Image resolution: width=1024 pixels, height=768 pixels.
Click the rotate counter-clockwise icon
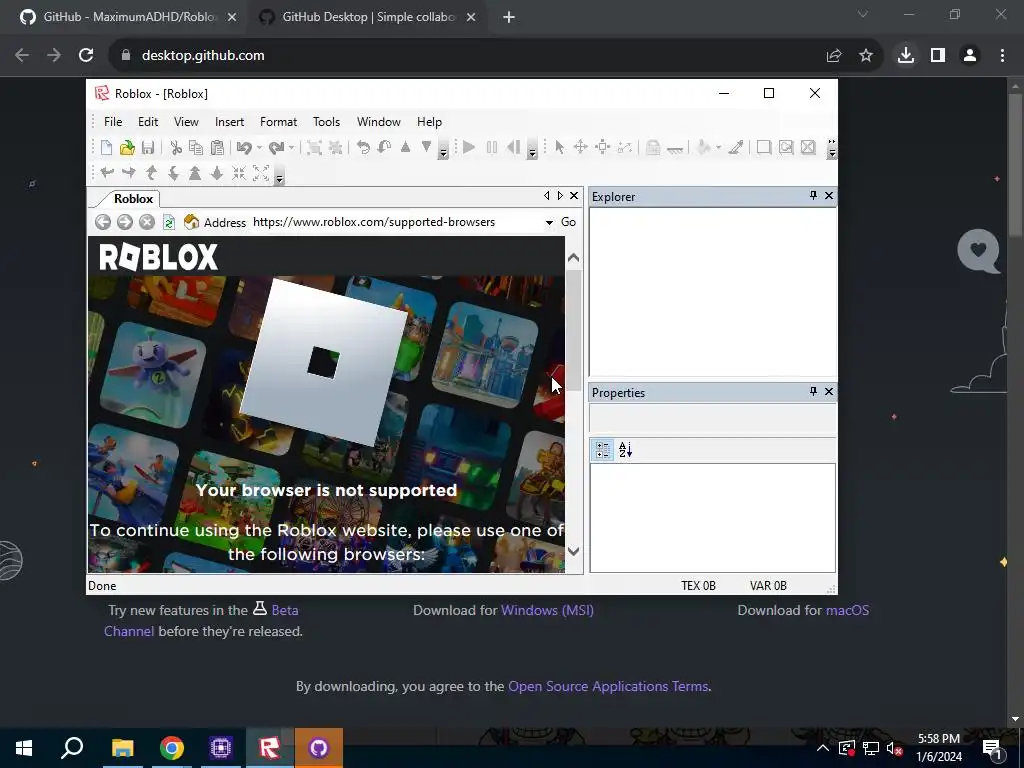363,148
